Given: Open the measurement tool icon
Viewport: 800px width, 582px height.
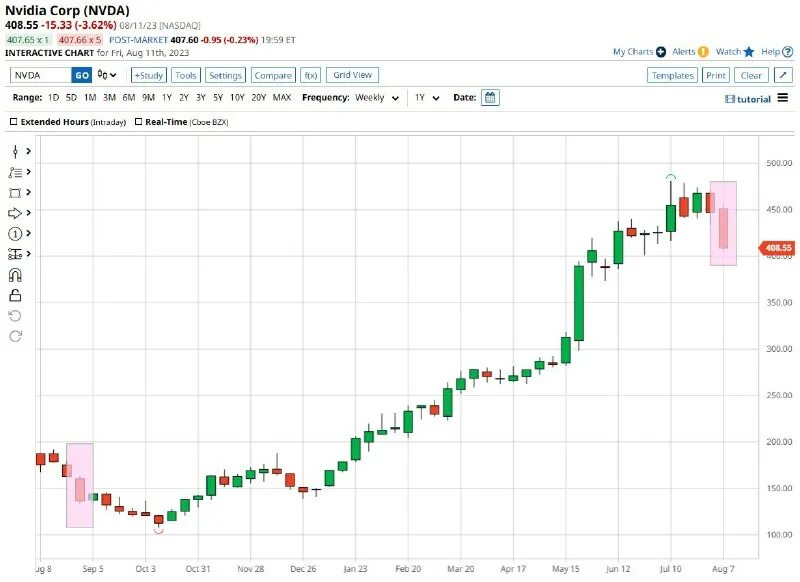Looking at the screenshot, I should pos(15,254).
